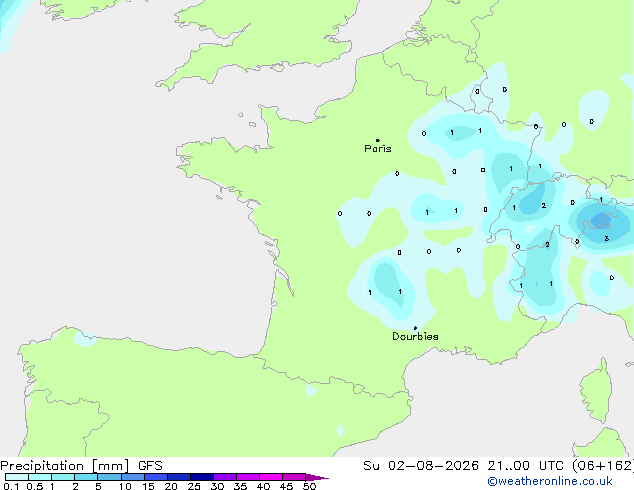Image resolution: width=634 pixels, height=490 pixels.
Task: Click the Paris city label
Action: [378, 149]
